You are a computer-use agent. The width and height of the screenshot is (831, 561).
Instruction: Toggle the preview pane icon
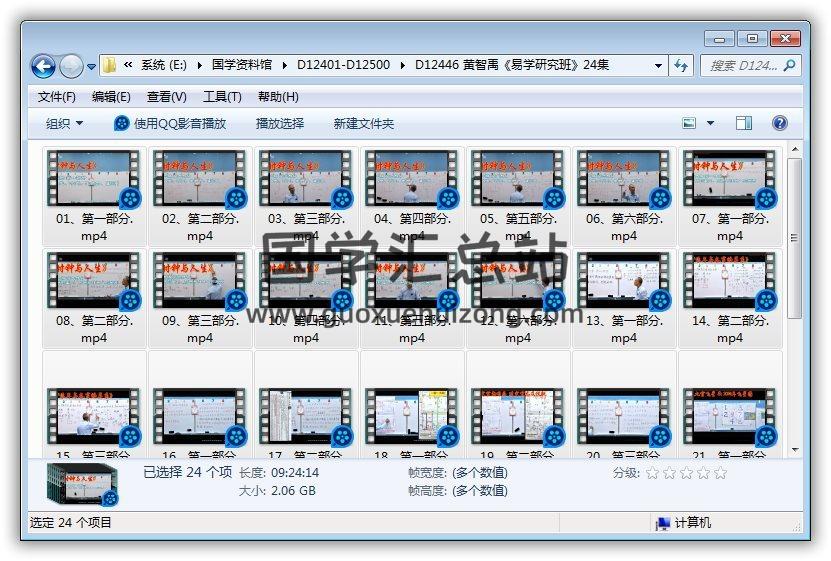744,123
